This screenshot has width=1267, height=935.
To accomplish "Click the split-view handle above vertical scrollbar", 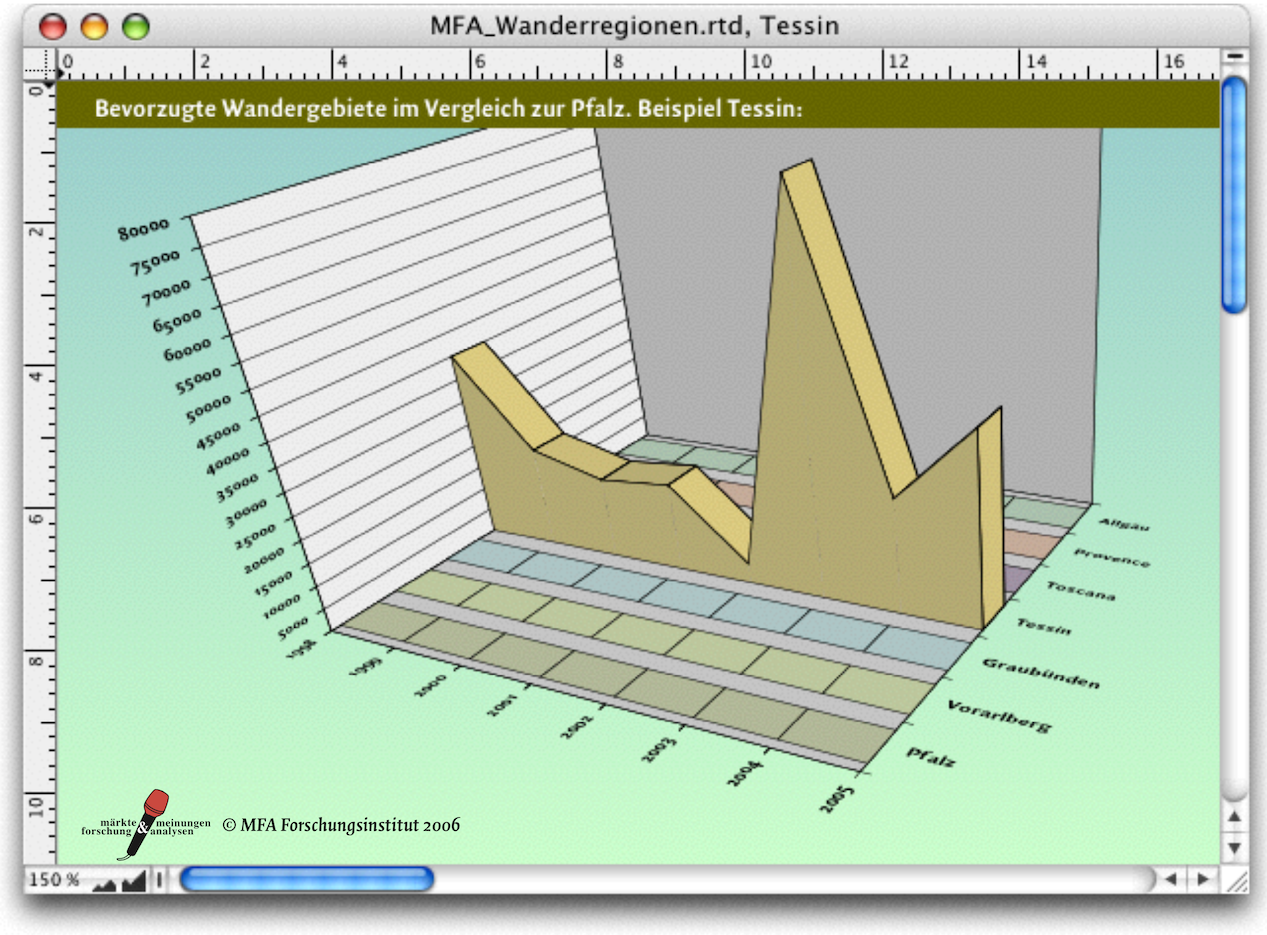I will (x=1235, y=58).
